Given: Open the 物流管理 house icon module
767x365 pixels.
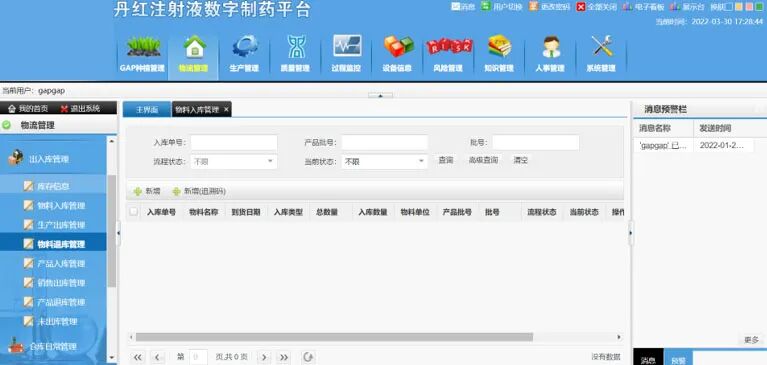Looking at the screenshot, I should (193, 54).
